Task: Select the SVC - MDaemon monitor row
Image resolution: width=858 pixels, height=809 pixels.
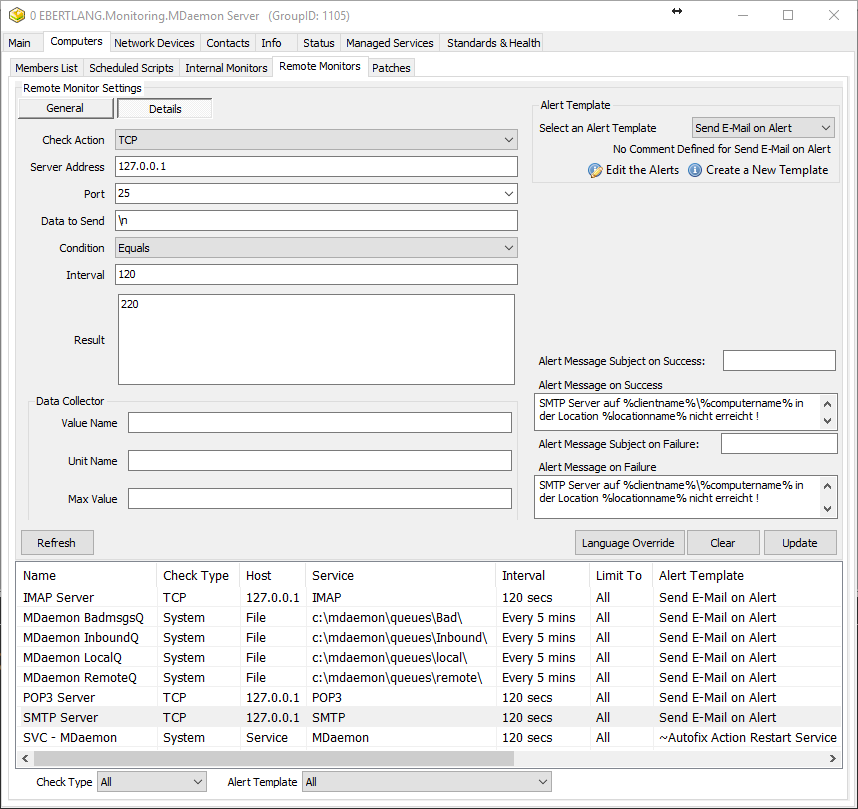Action: click(70, 738)
